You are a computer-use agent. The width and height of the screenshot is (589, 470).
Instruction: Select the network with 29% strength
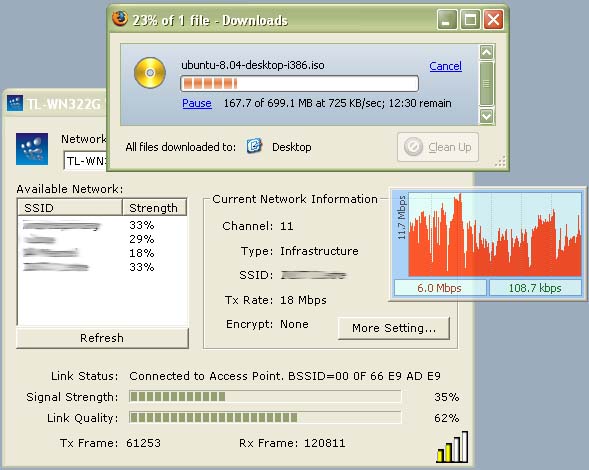click(102, 239)
